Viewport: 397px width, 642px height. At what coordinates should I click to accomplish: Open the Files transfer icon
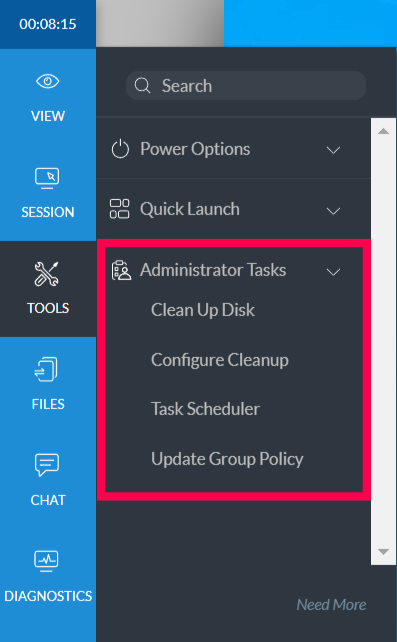click(x=46, y=369)
